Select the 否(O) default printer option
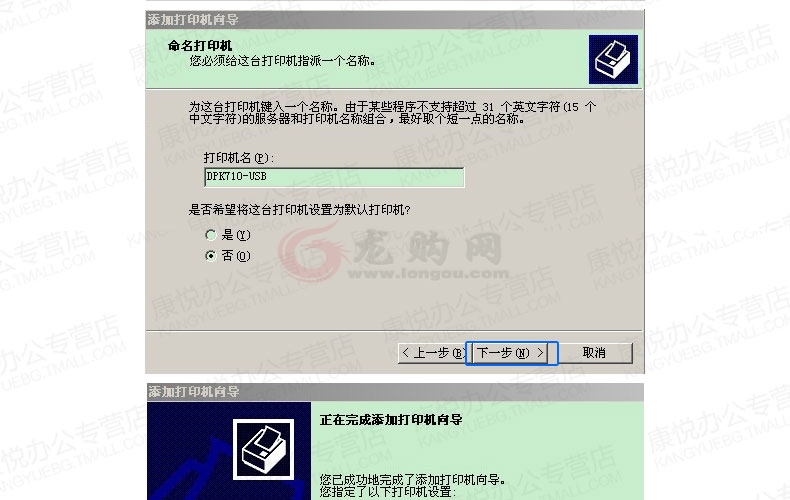This screenshot has width=790, height=500. 228,256
